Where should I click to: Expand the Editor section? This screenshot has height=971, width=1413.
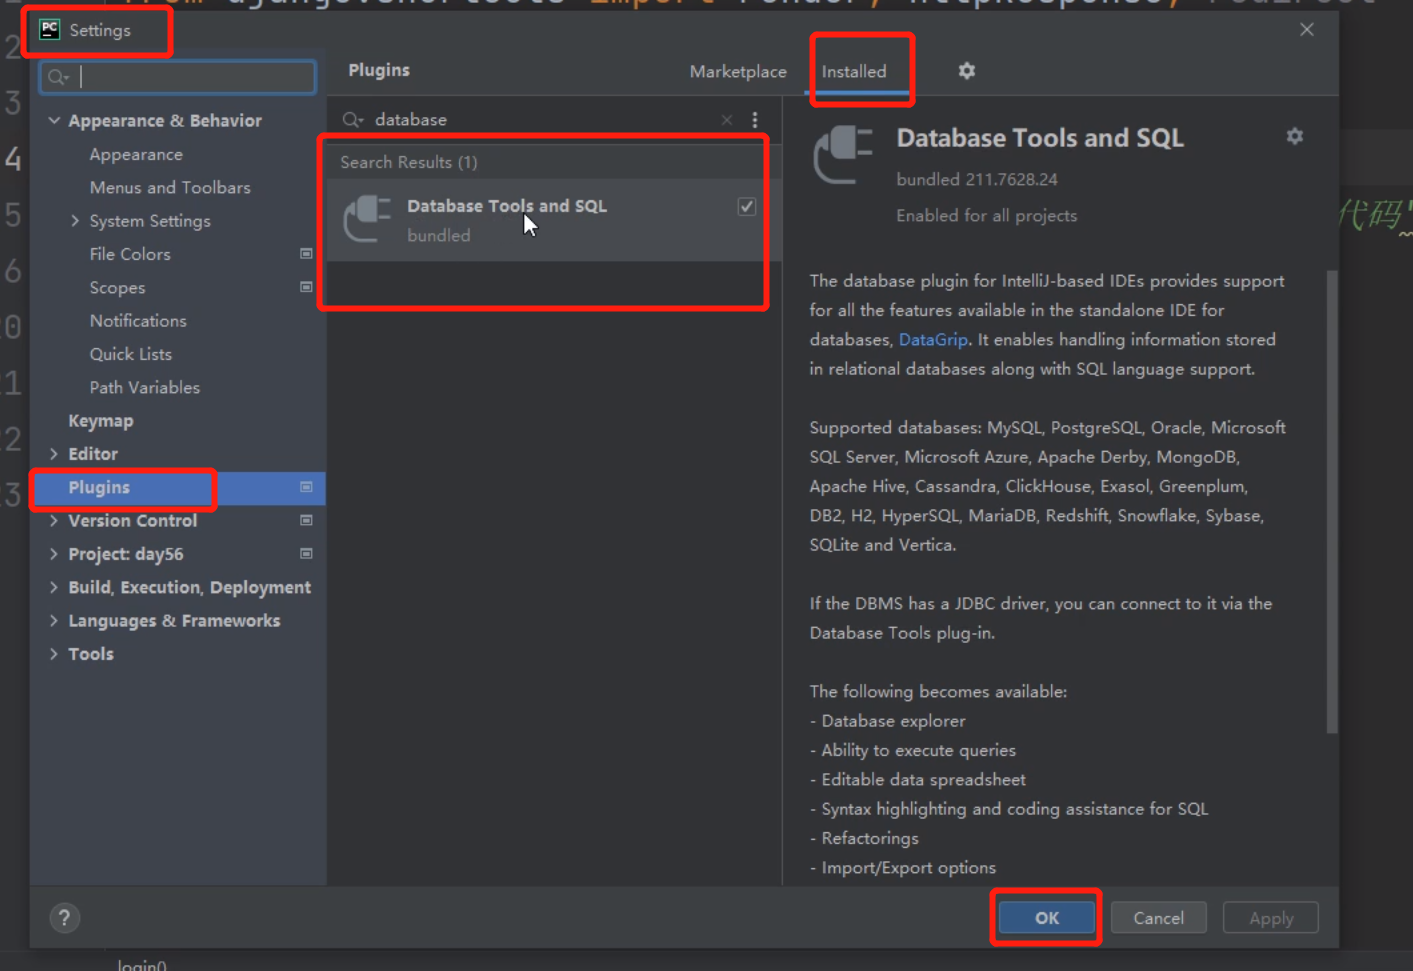point(54,454)
